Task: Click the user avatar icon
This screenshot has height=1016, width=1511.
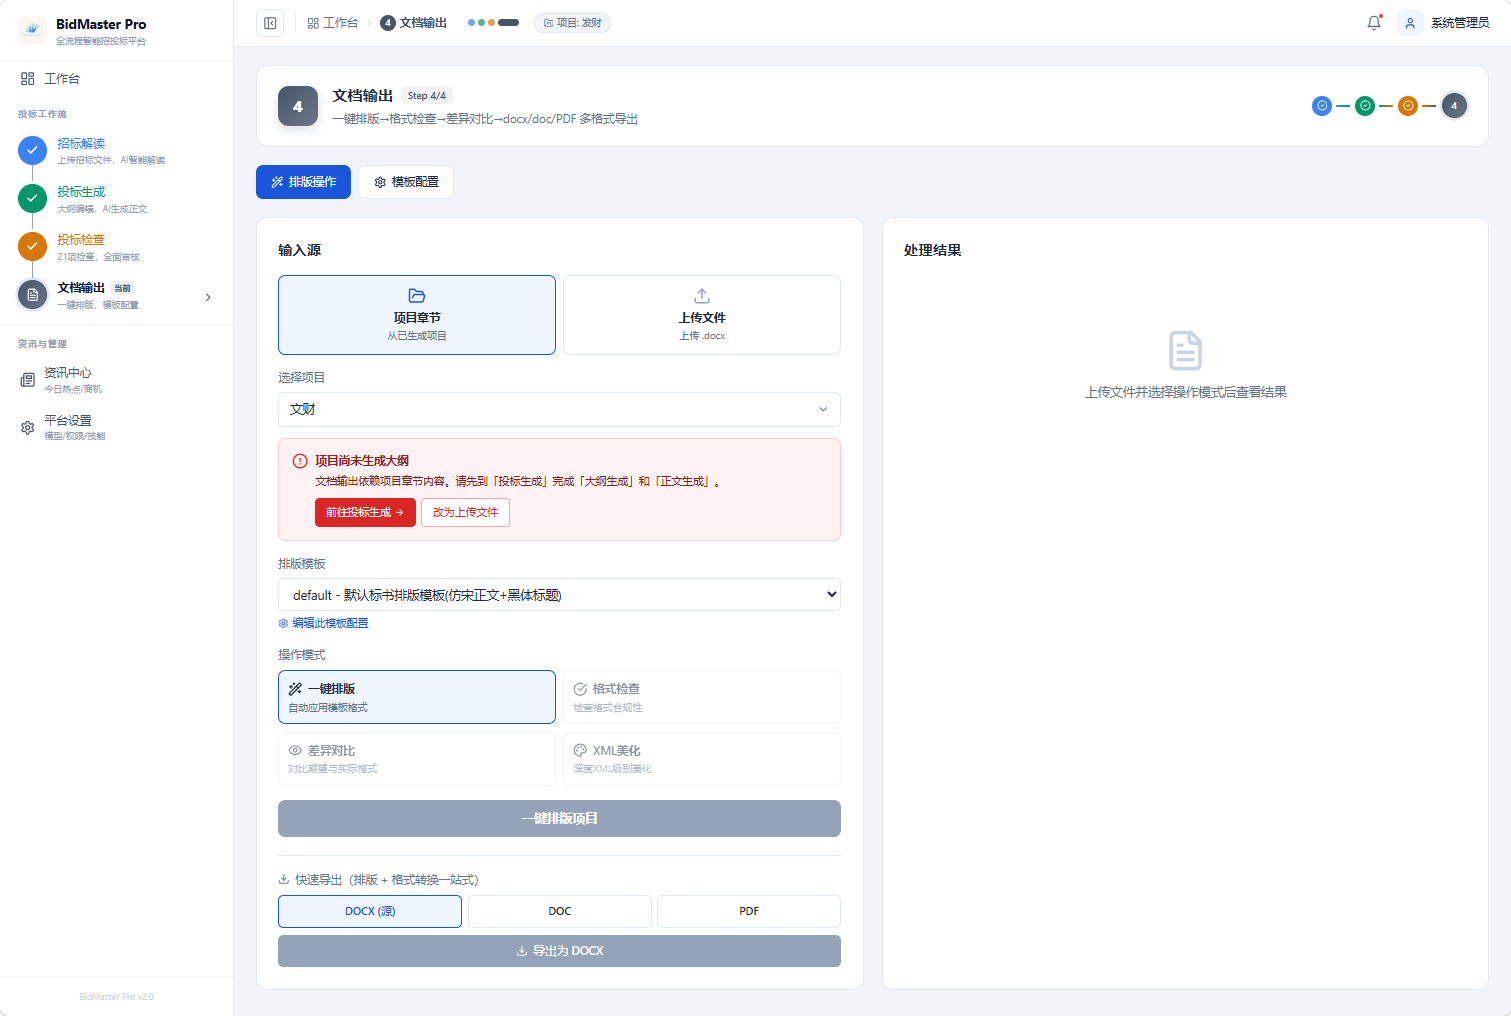Action: (x=1410, y=23)
